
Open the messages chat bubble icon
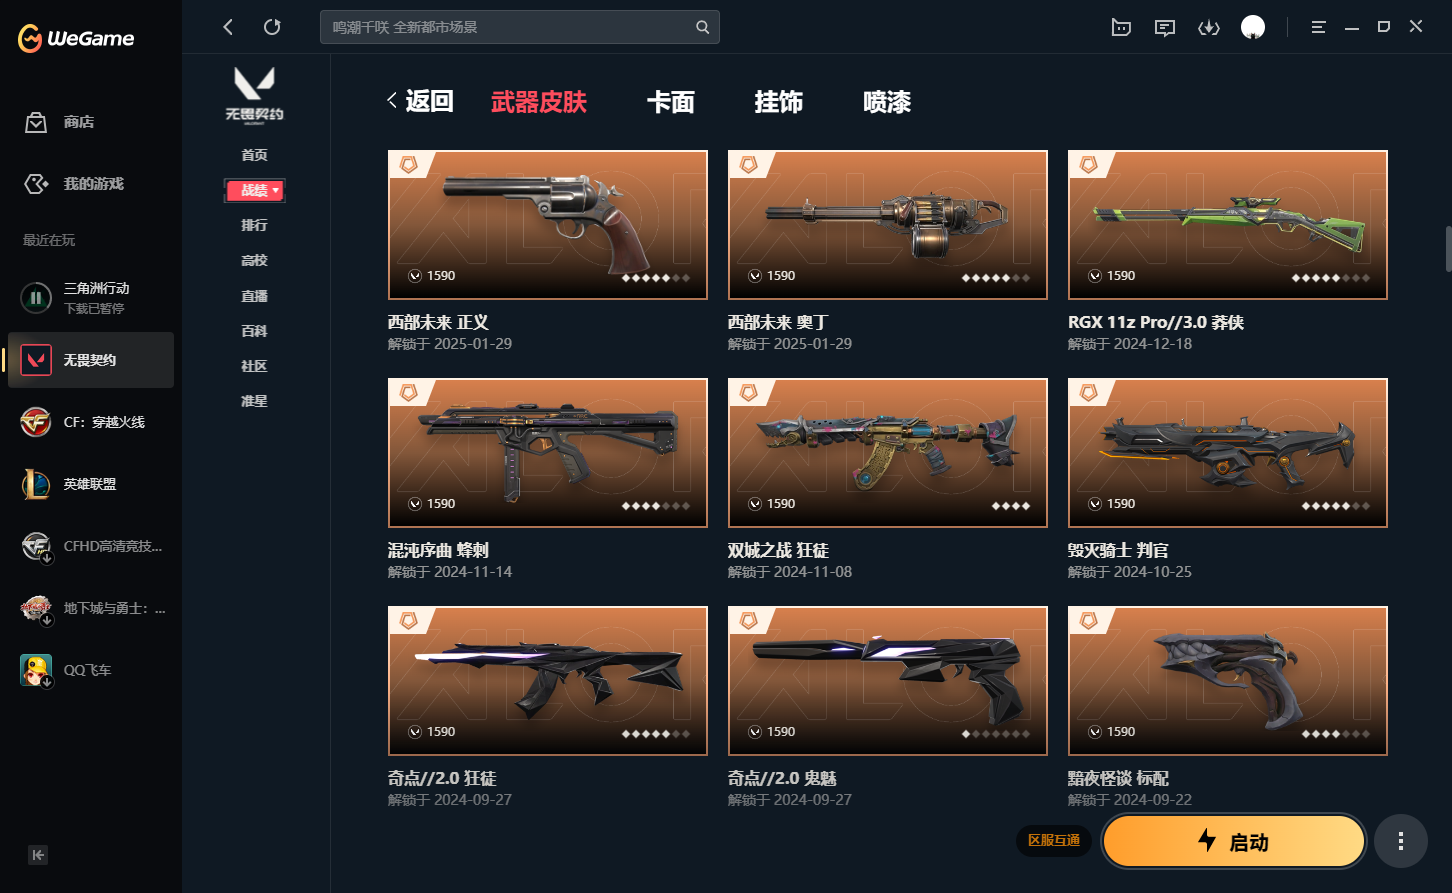click(x=1165, y=28)
